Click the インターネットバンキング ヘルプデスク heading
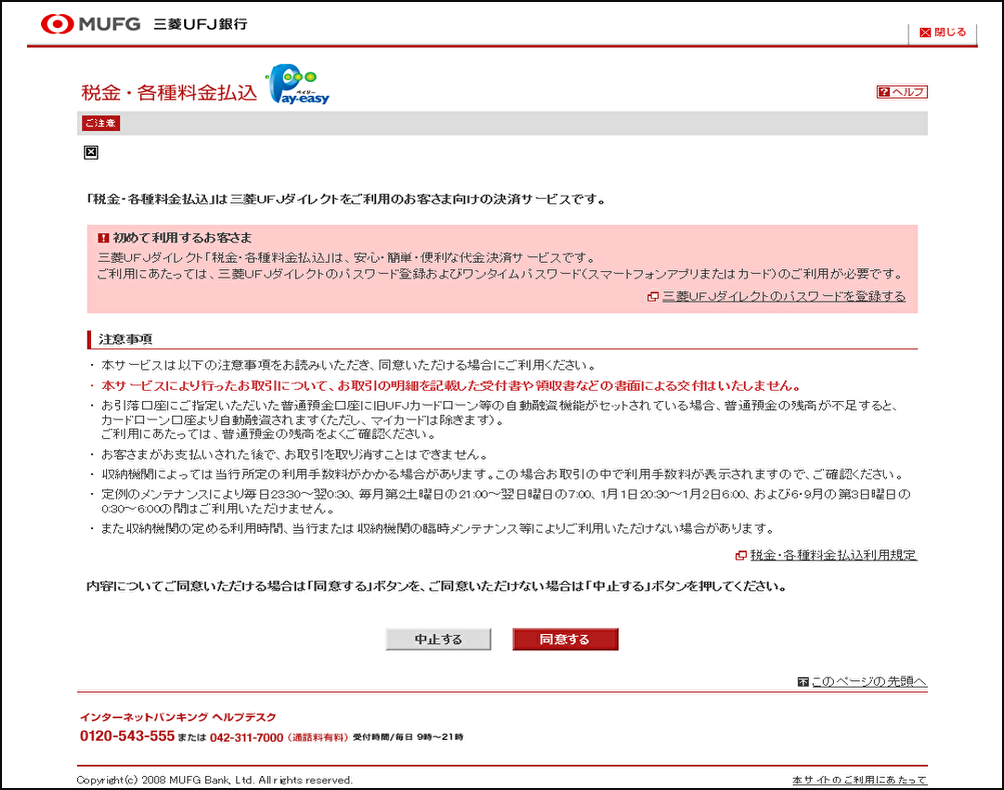 coord(178,717)
